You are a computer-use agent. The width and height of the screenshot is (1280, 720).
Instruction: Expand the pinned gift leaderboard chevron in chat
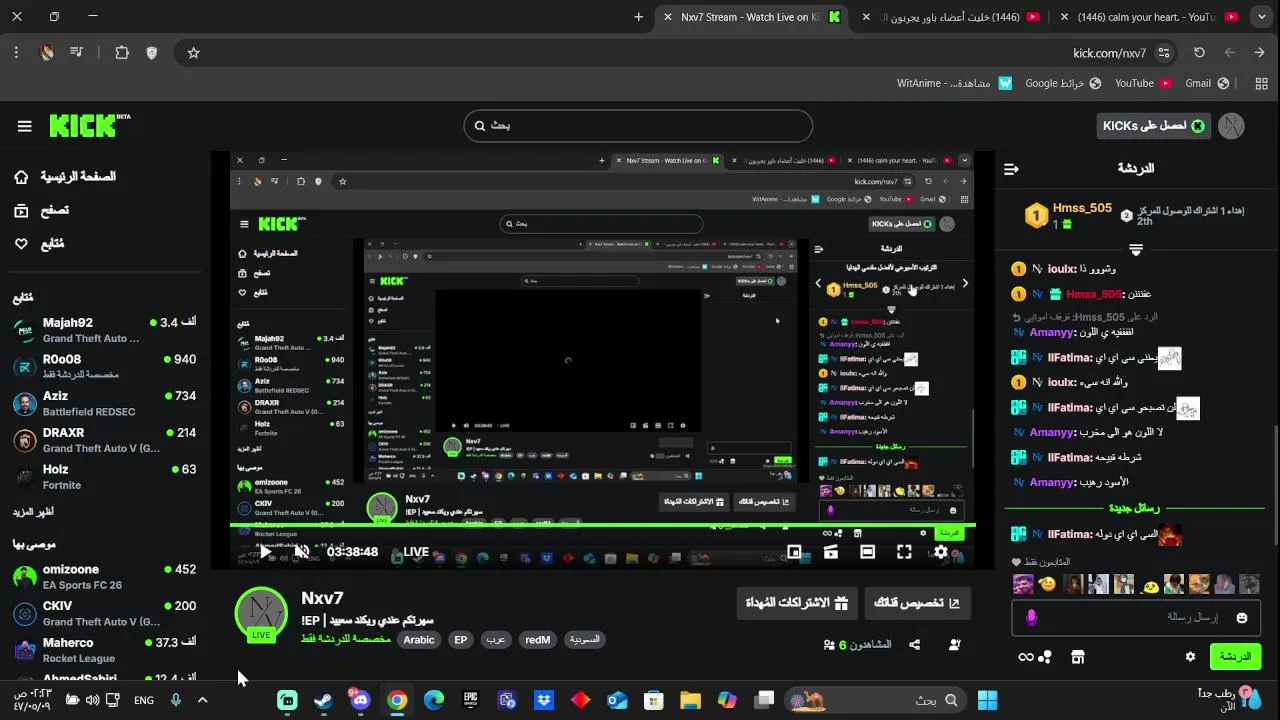1136,249
